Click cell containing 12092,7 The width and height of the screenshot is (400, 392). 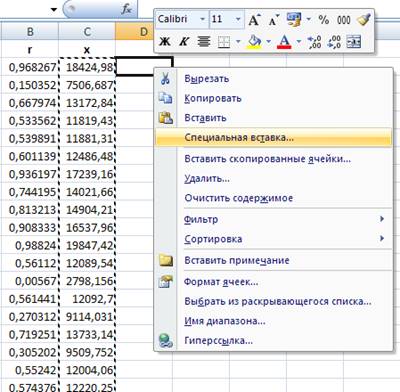(87, 299)
